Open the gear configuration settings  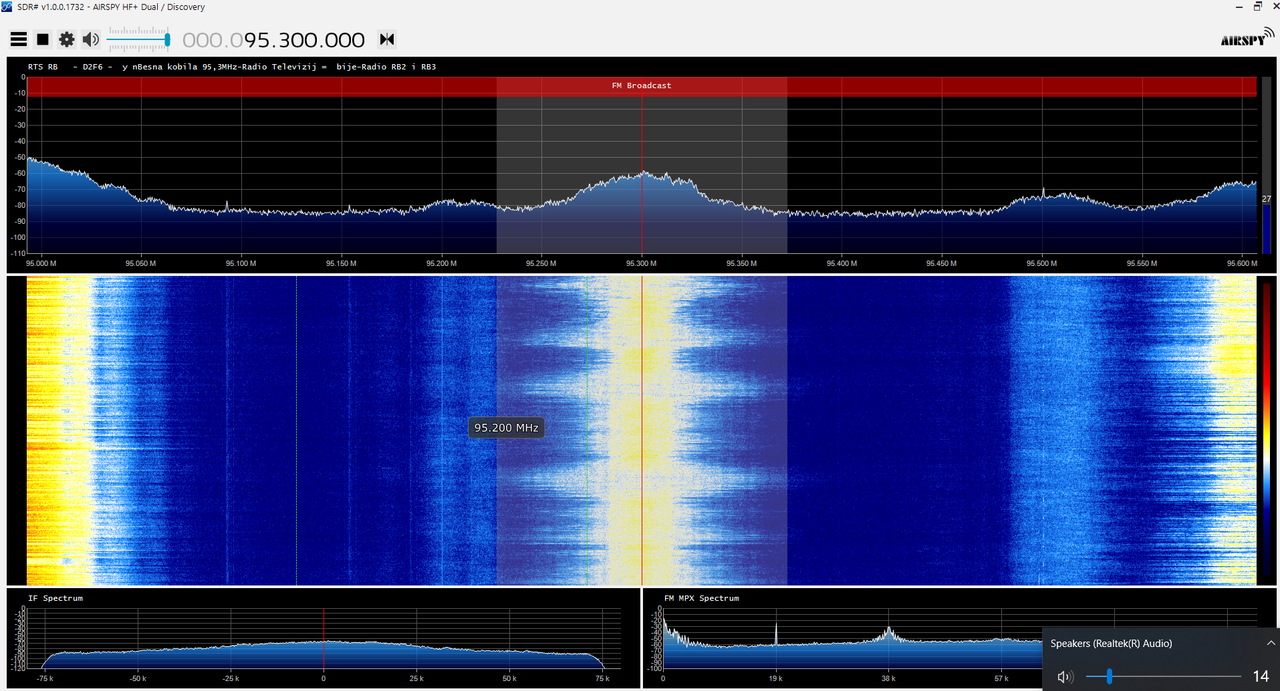pyautogui.click(x=67, y=40)
